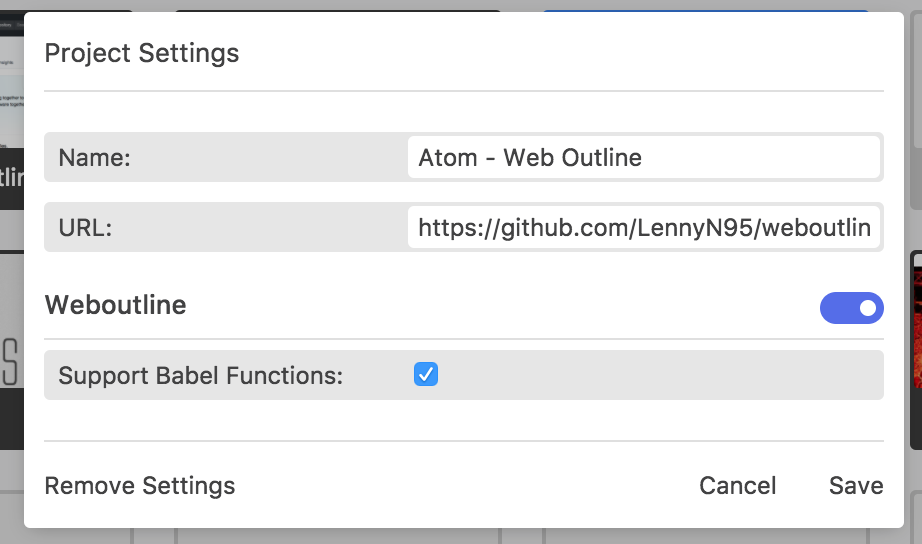Image resolution: width=922 pixels, height=544 pixels.
Task: Click the black card peeking above the dialog
Action: pyautogui.click(x=338, y=11)
